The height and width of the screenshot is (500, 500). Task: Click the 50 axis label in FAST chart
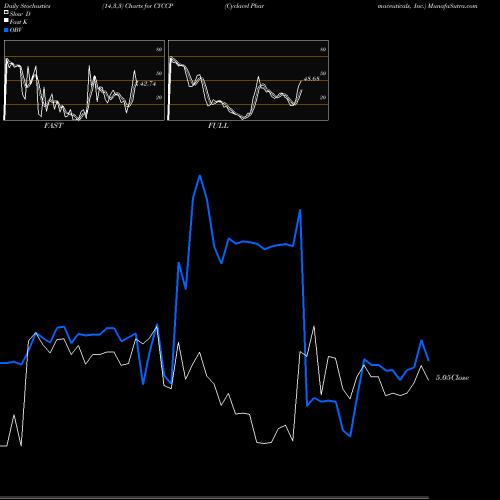[x=159, y=73]
